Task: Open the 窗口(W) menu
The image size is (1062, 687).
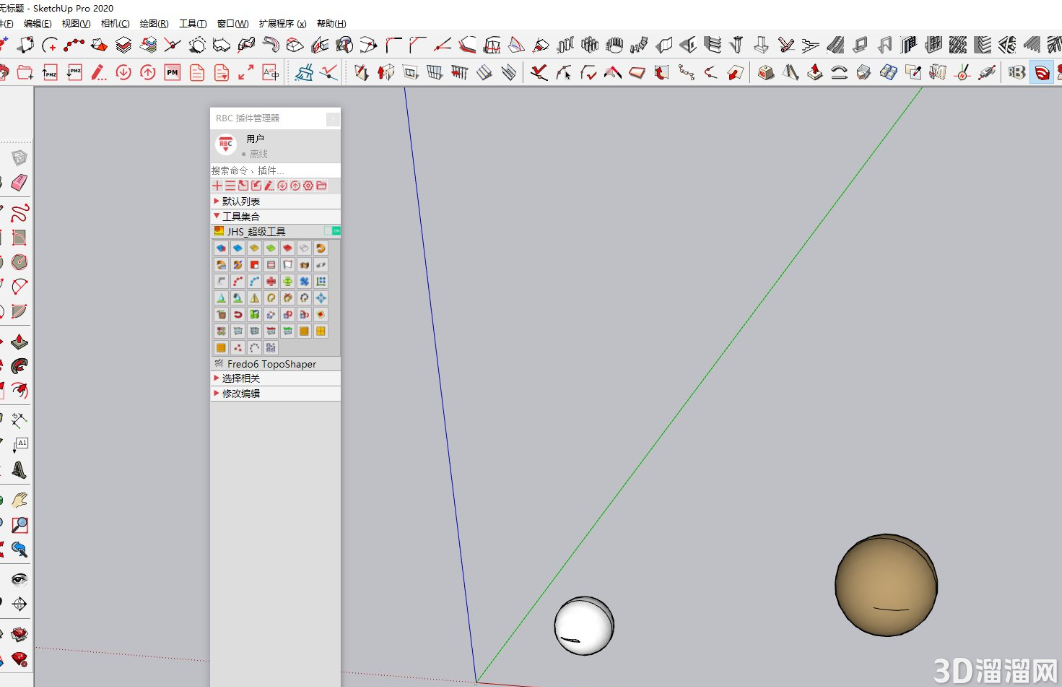Action: click(x=232, y=24)
